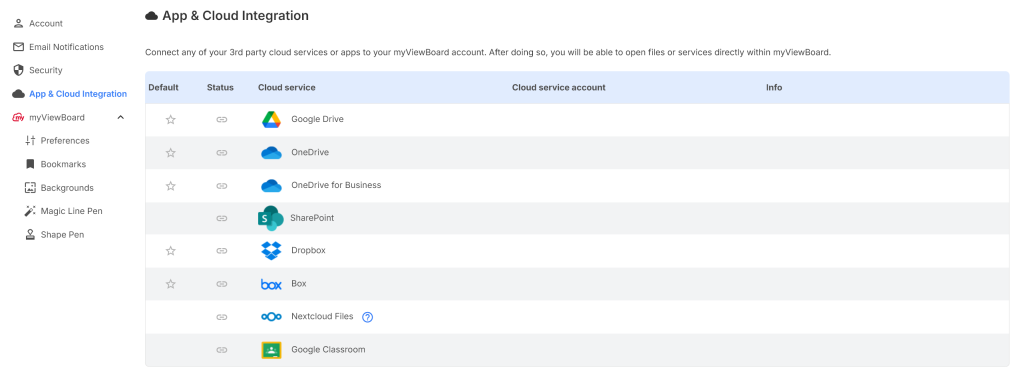Open the myViewBoard menu label

[57, 118]
